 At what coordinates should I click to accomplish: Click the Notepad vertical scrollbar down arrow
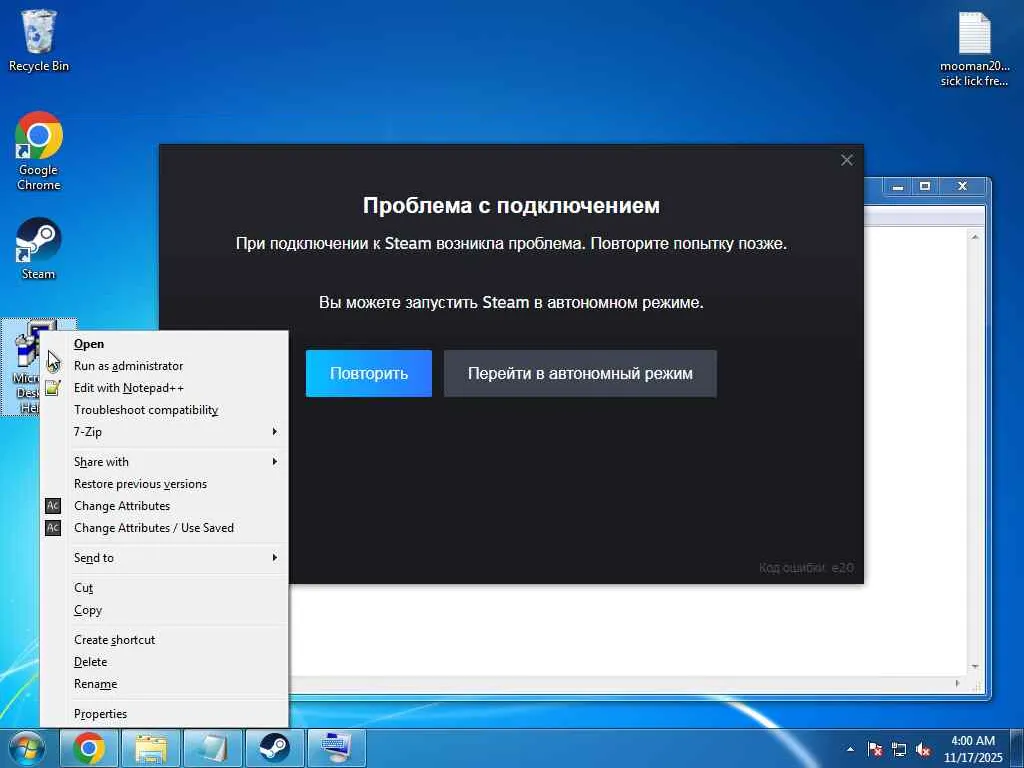(x=975, y=667)
